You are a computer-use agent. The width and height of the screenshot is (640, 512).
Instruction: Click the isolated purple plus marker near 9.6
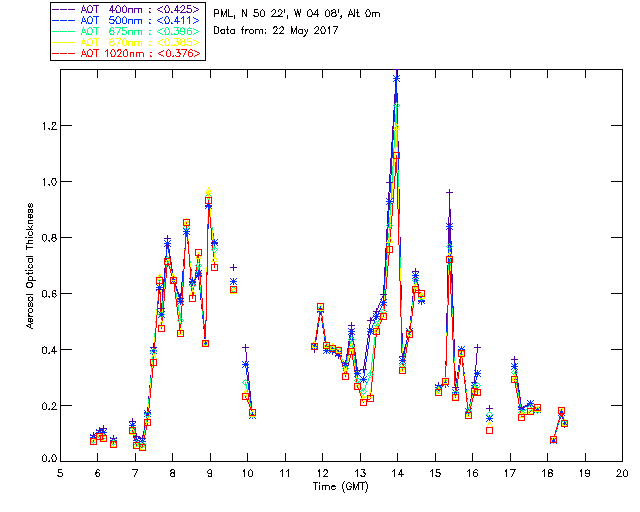pyautogui.click(x=233, y=267)
